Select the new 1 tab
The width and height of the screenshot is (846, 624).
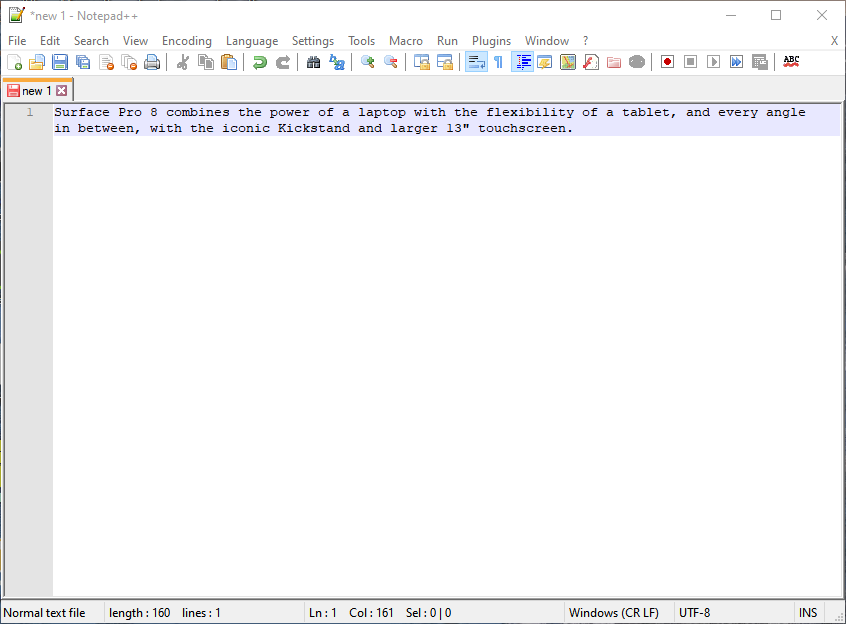click(36, 91)
